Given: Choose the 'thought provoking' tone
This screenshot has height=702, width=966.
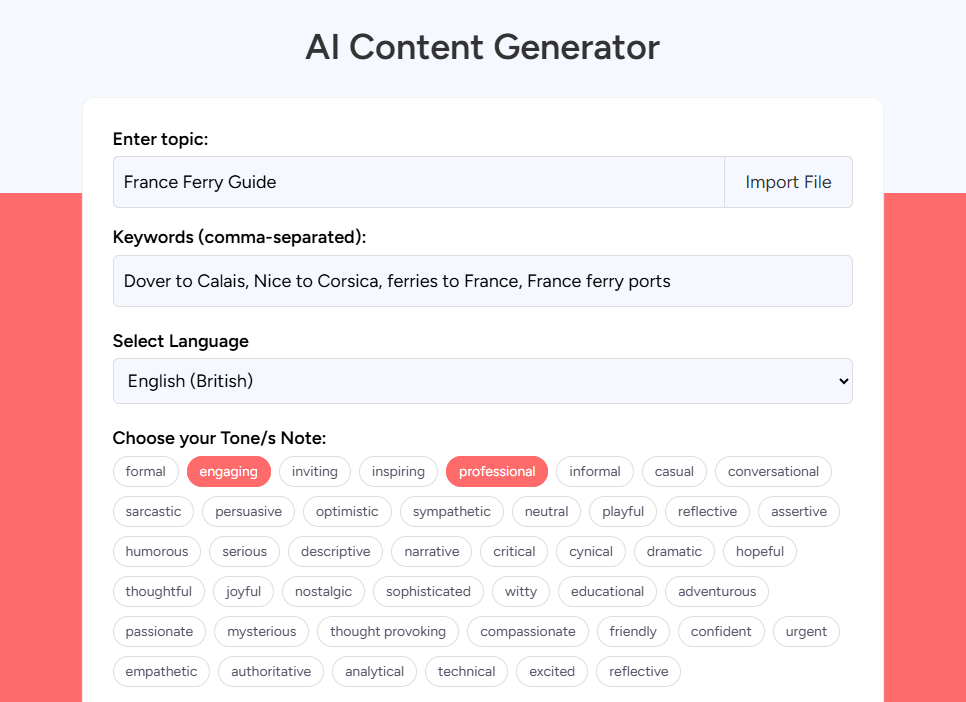Looking at the screenshot, I should (388, 631).
